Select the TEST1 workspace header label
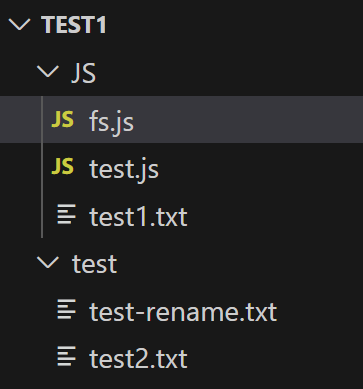 [x=74, y=25]
